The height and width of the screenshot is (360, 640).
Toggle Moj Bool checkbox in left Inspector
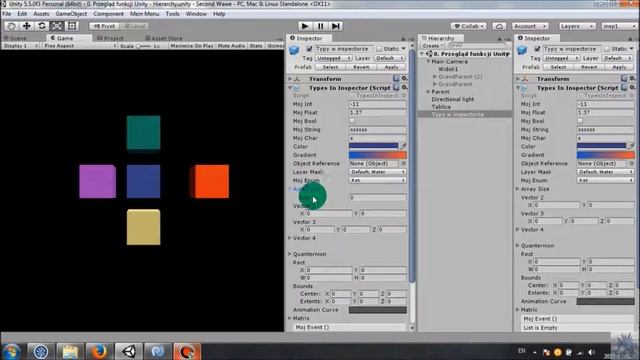(x=352, y=121)
